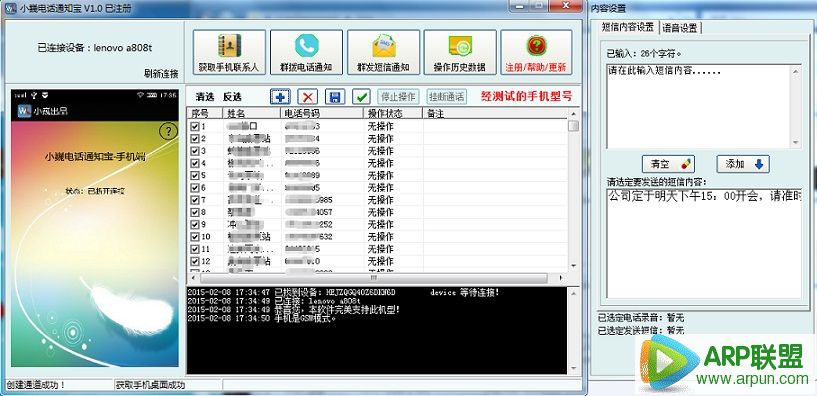Toggle checkbox for contact row 6
The height and width of the screenshot is (396, 817).
pyautogui.click(x=195, y=188)
